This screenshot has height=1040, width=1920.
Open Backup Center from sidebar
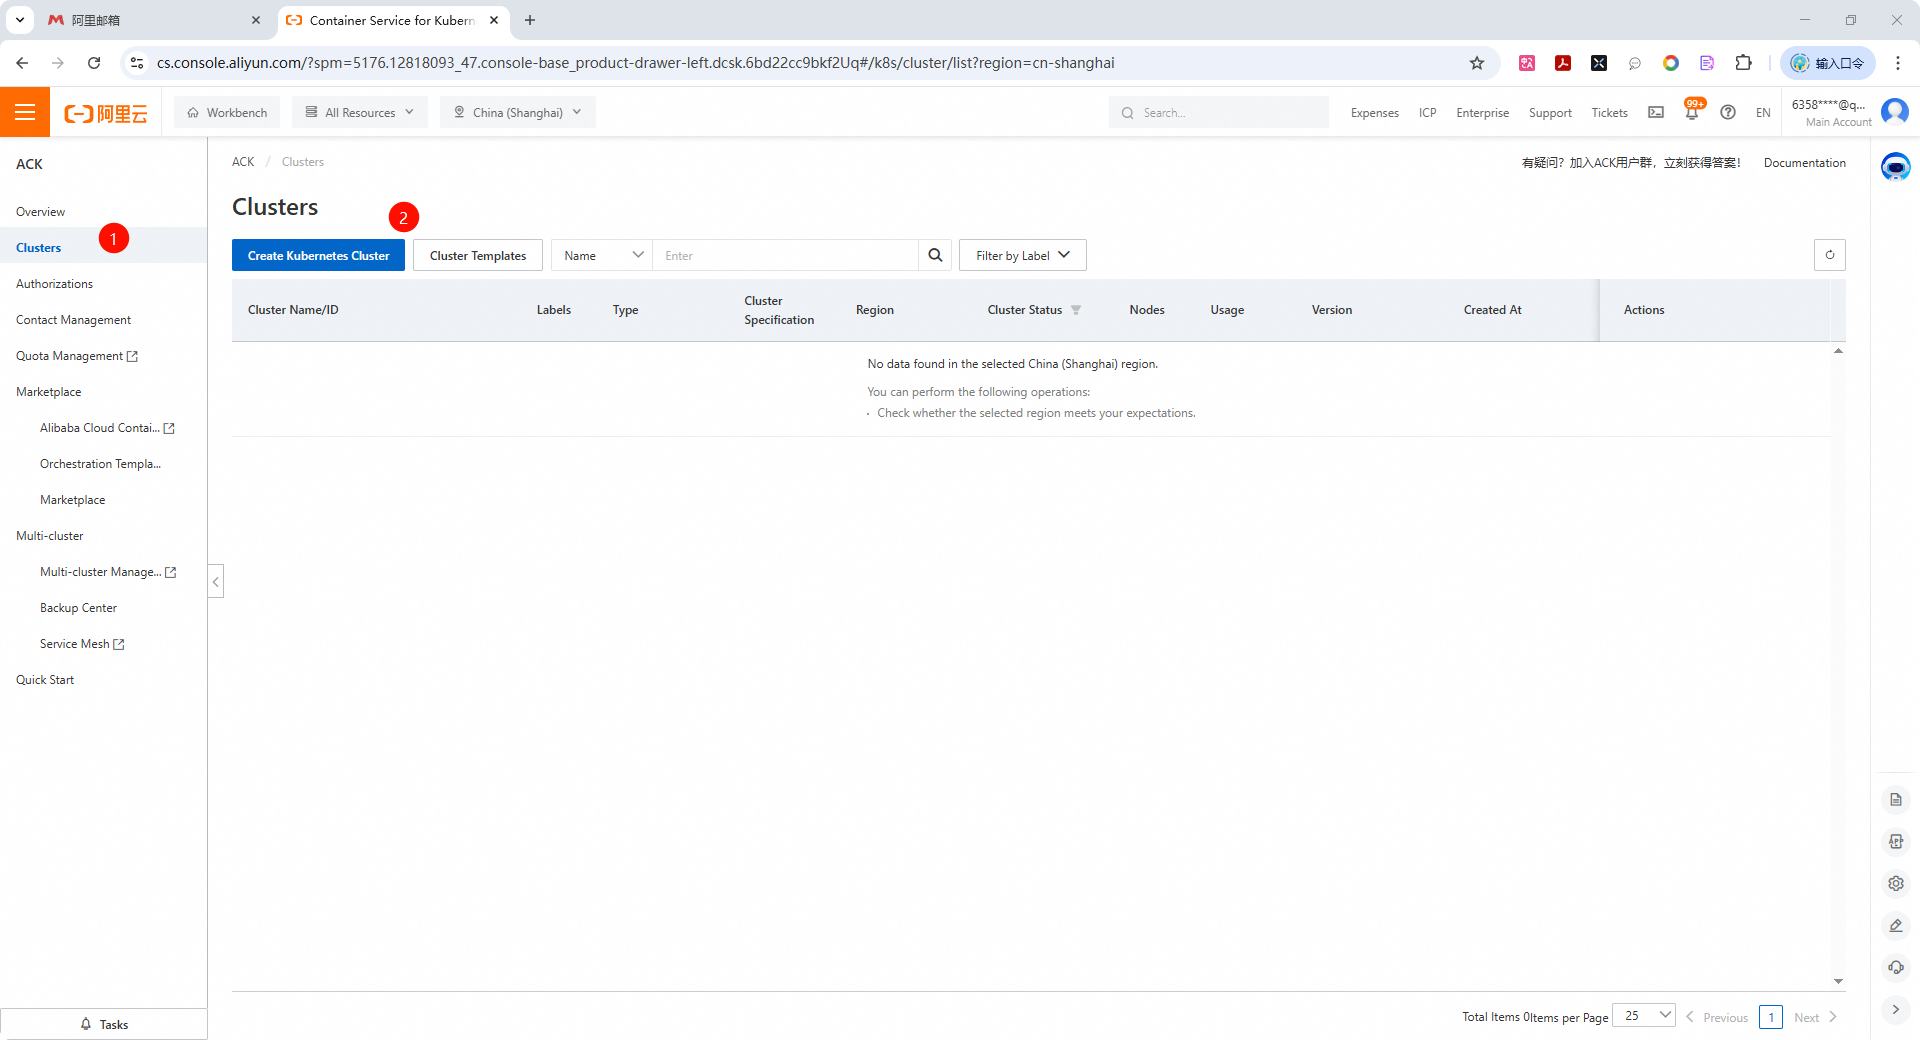[78, 608]
